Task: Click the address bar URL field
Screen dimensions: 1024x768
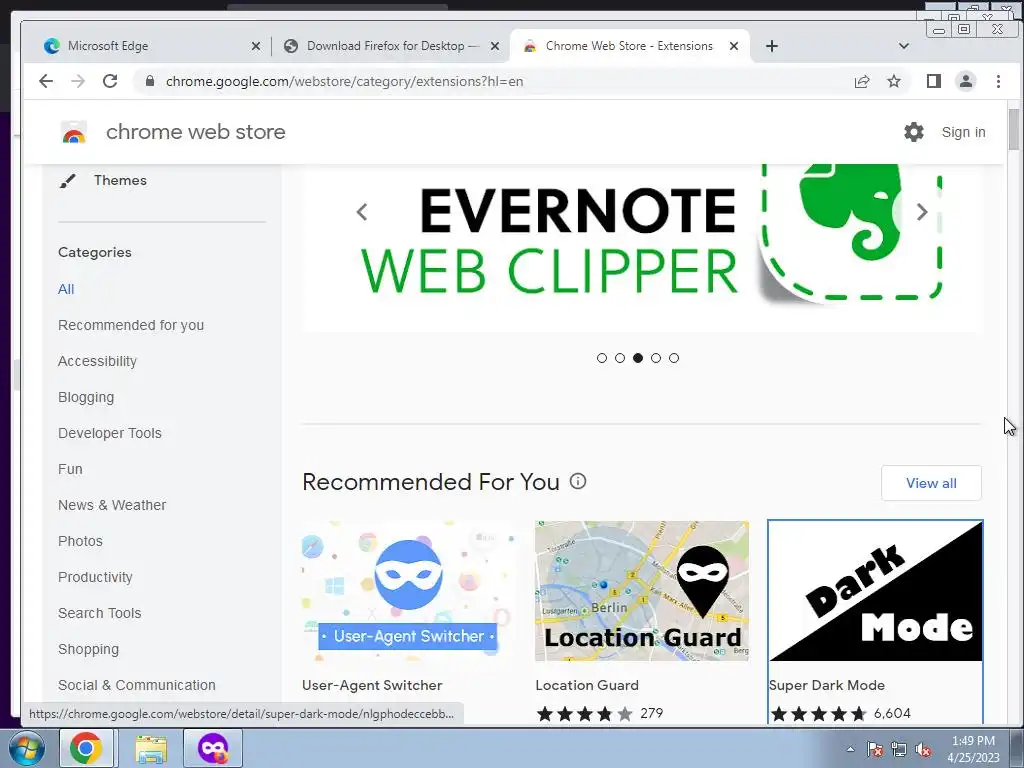Action: coord(496,81)
